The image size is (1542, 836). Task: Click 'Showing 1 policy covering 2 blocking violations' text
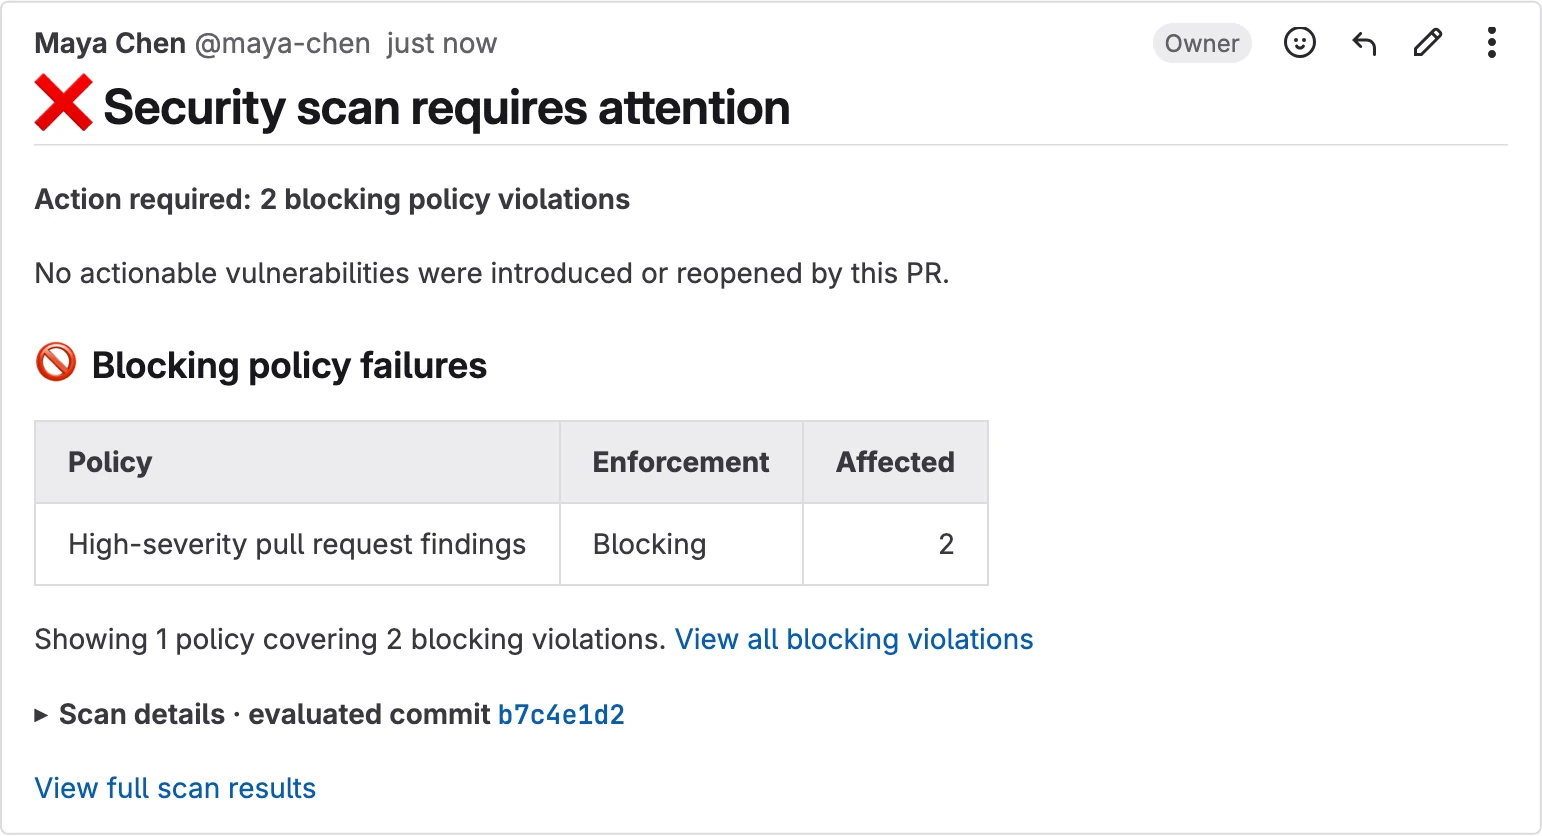tap(350, 639)
